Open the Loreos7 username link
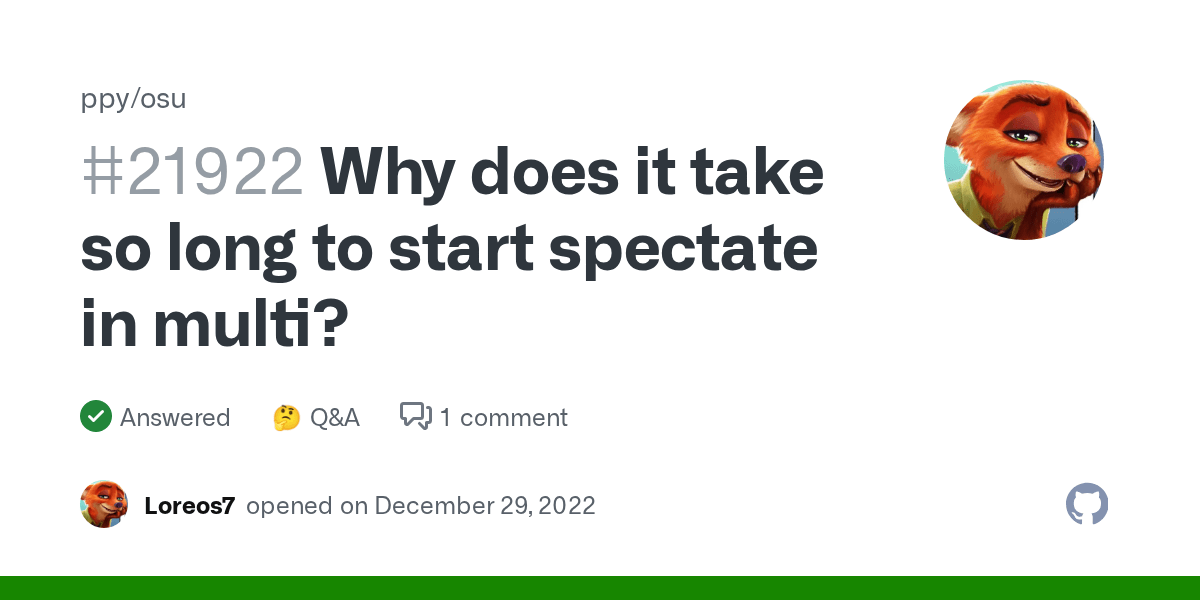The width and height of the screenshot is (1200, 600). pyautogui.click(x=189, y=506)
